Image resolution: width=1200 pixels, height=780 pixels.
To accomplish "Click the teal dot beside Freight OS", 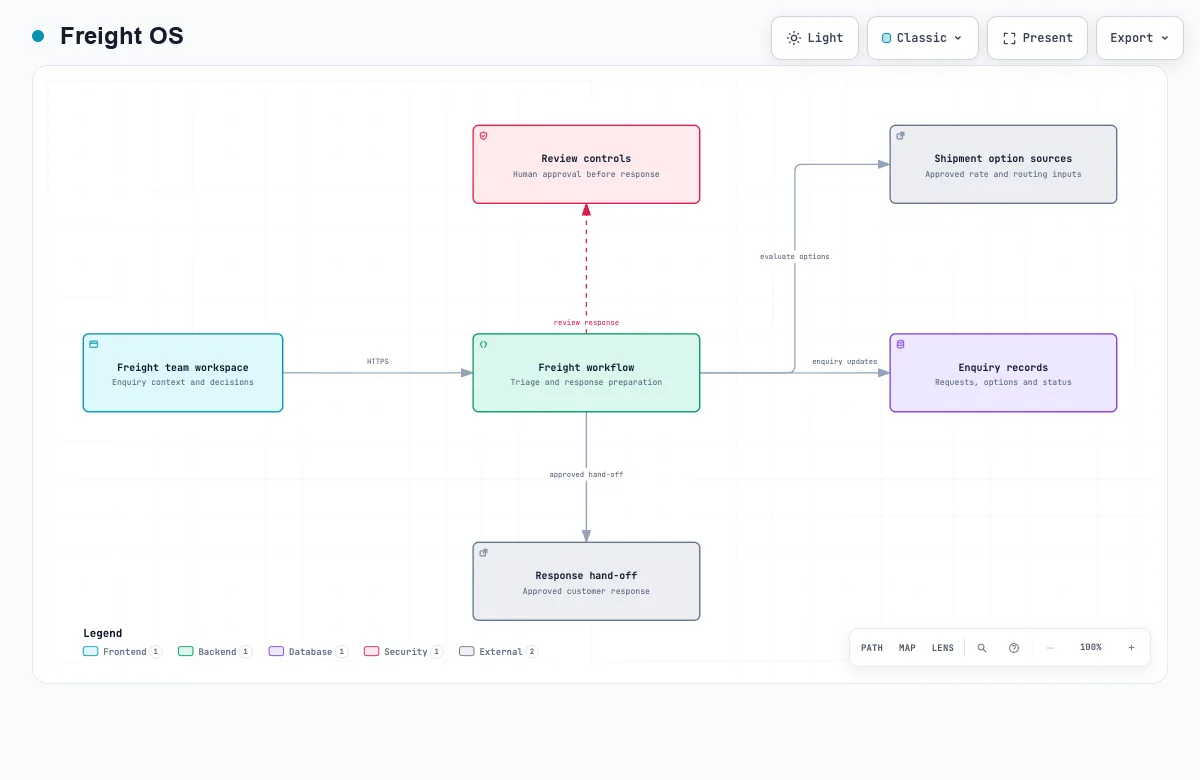I will (x=38, y=36).
